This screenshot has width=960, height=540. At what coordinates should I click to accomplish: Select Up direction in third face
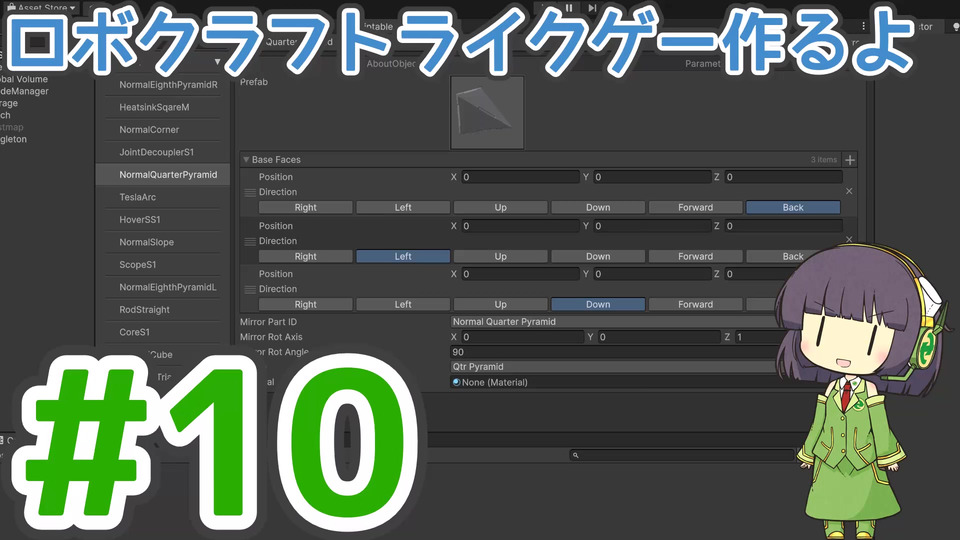(x=500, y=304)
